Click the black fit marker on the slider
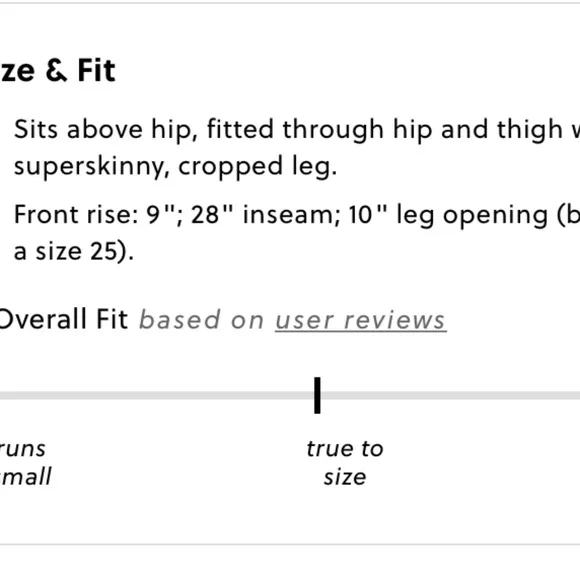Viewport: 580px width, 580px height. (317, 395)
